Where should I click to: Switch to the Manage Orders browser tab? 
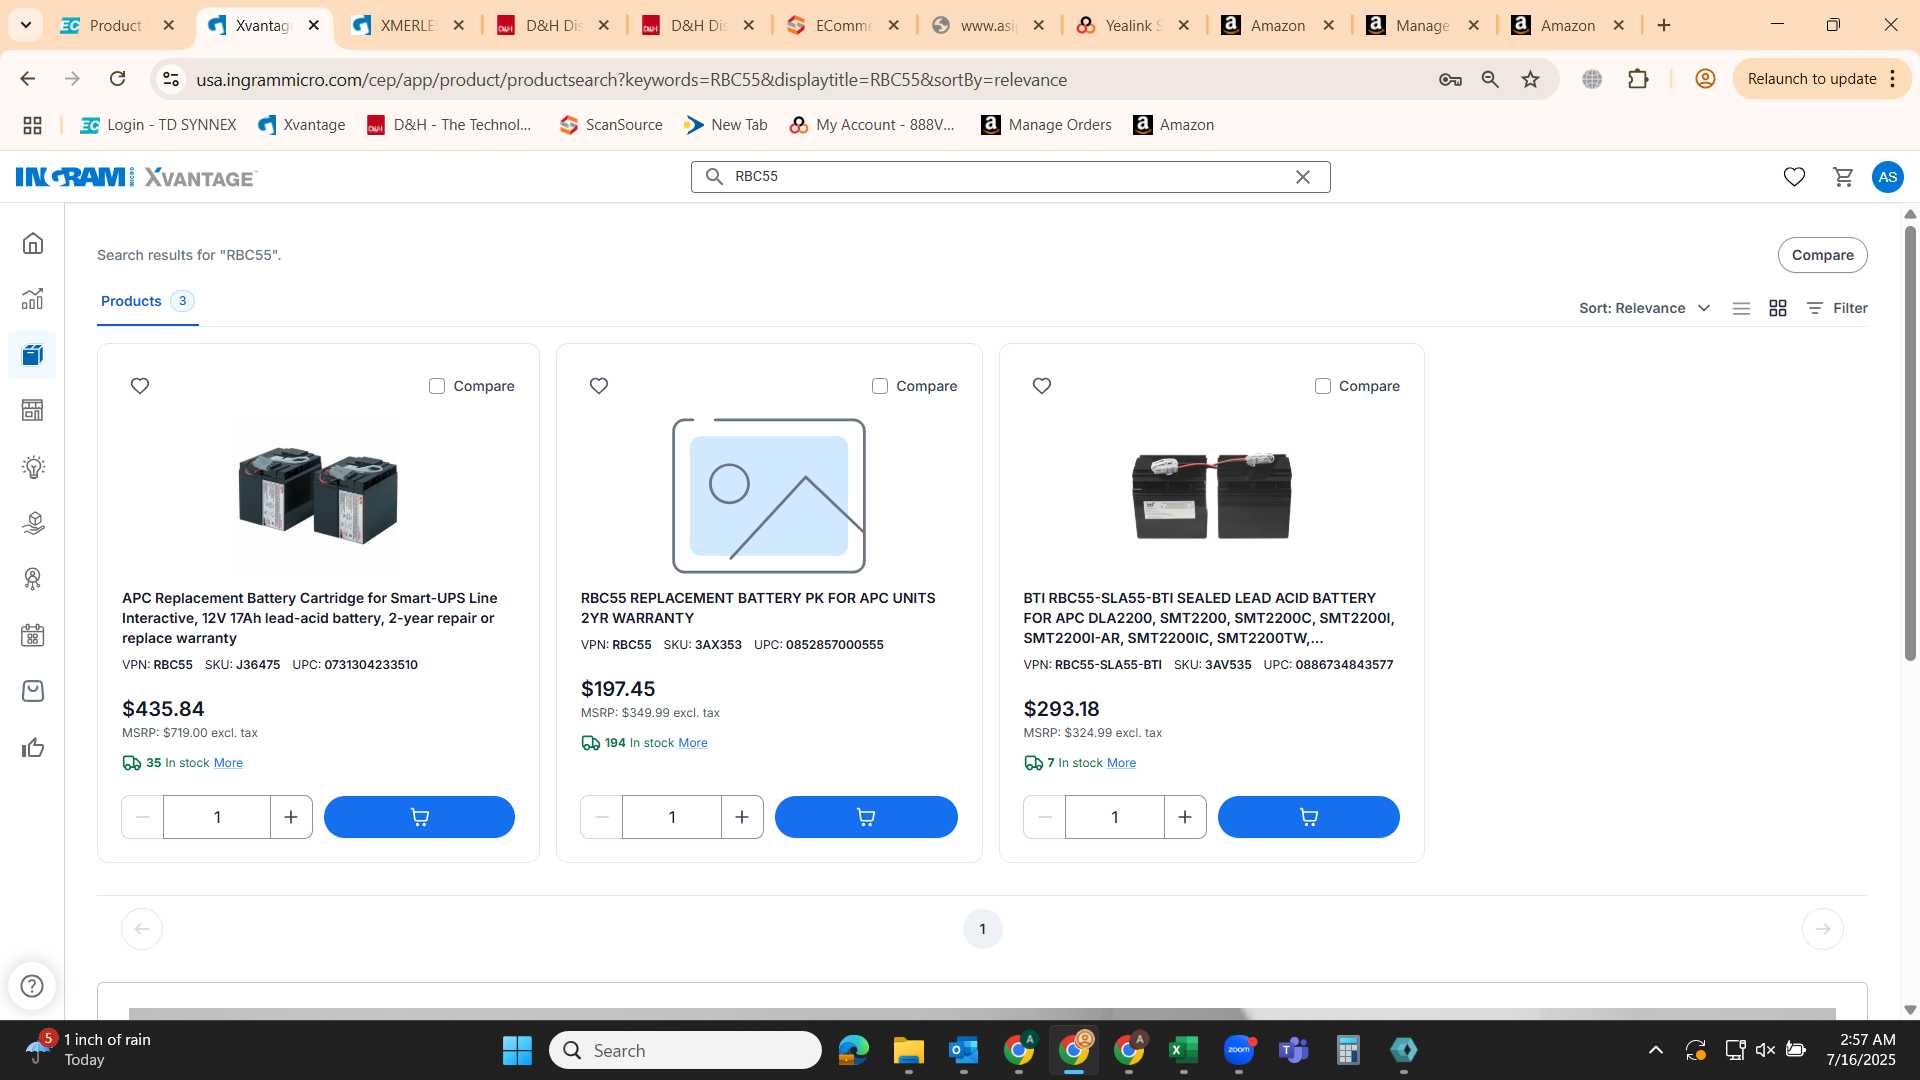(x=1423, y=26)
